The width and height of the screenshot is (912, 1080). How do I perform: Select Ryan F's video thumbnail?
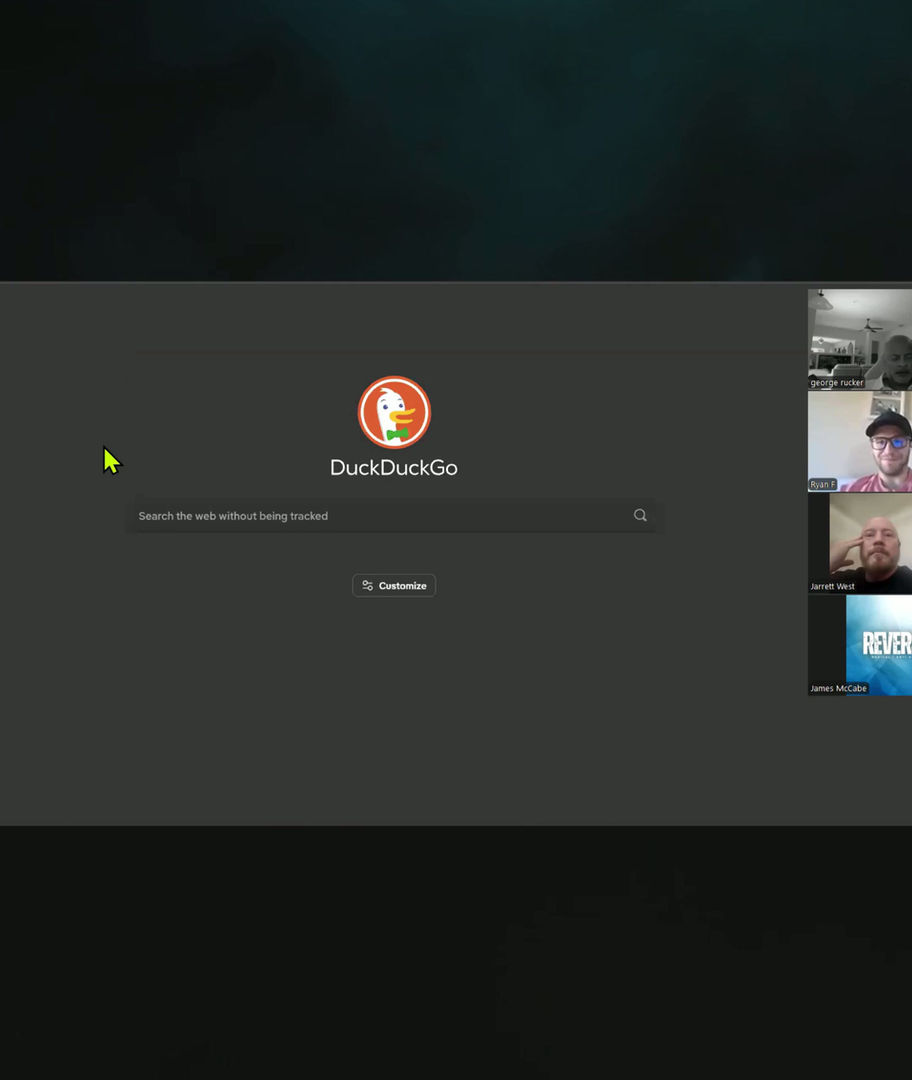pyautogui.click(x=860, y=442)
